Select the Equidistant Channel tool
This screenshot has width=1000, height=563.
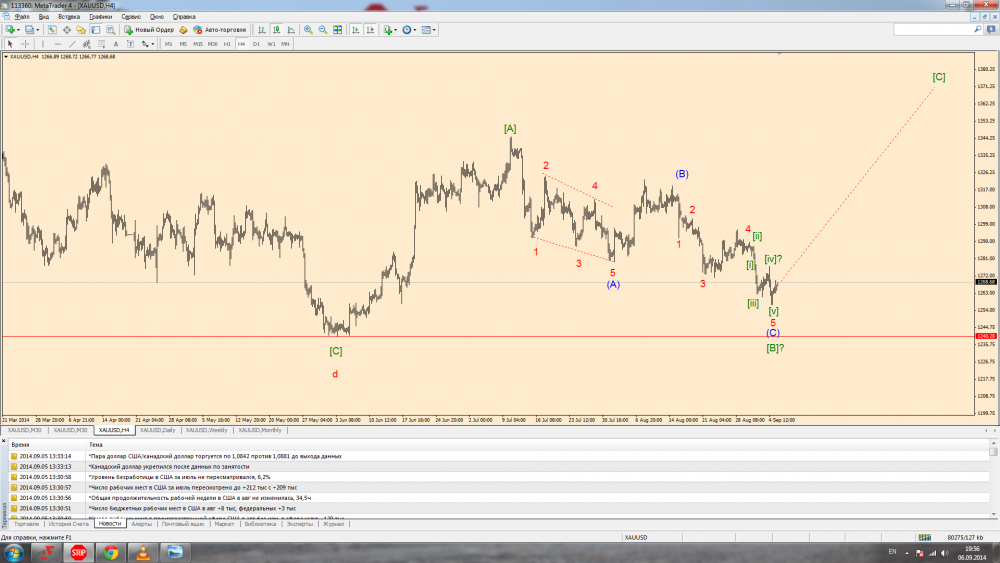[87, 44]
